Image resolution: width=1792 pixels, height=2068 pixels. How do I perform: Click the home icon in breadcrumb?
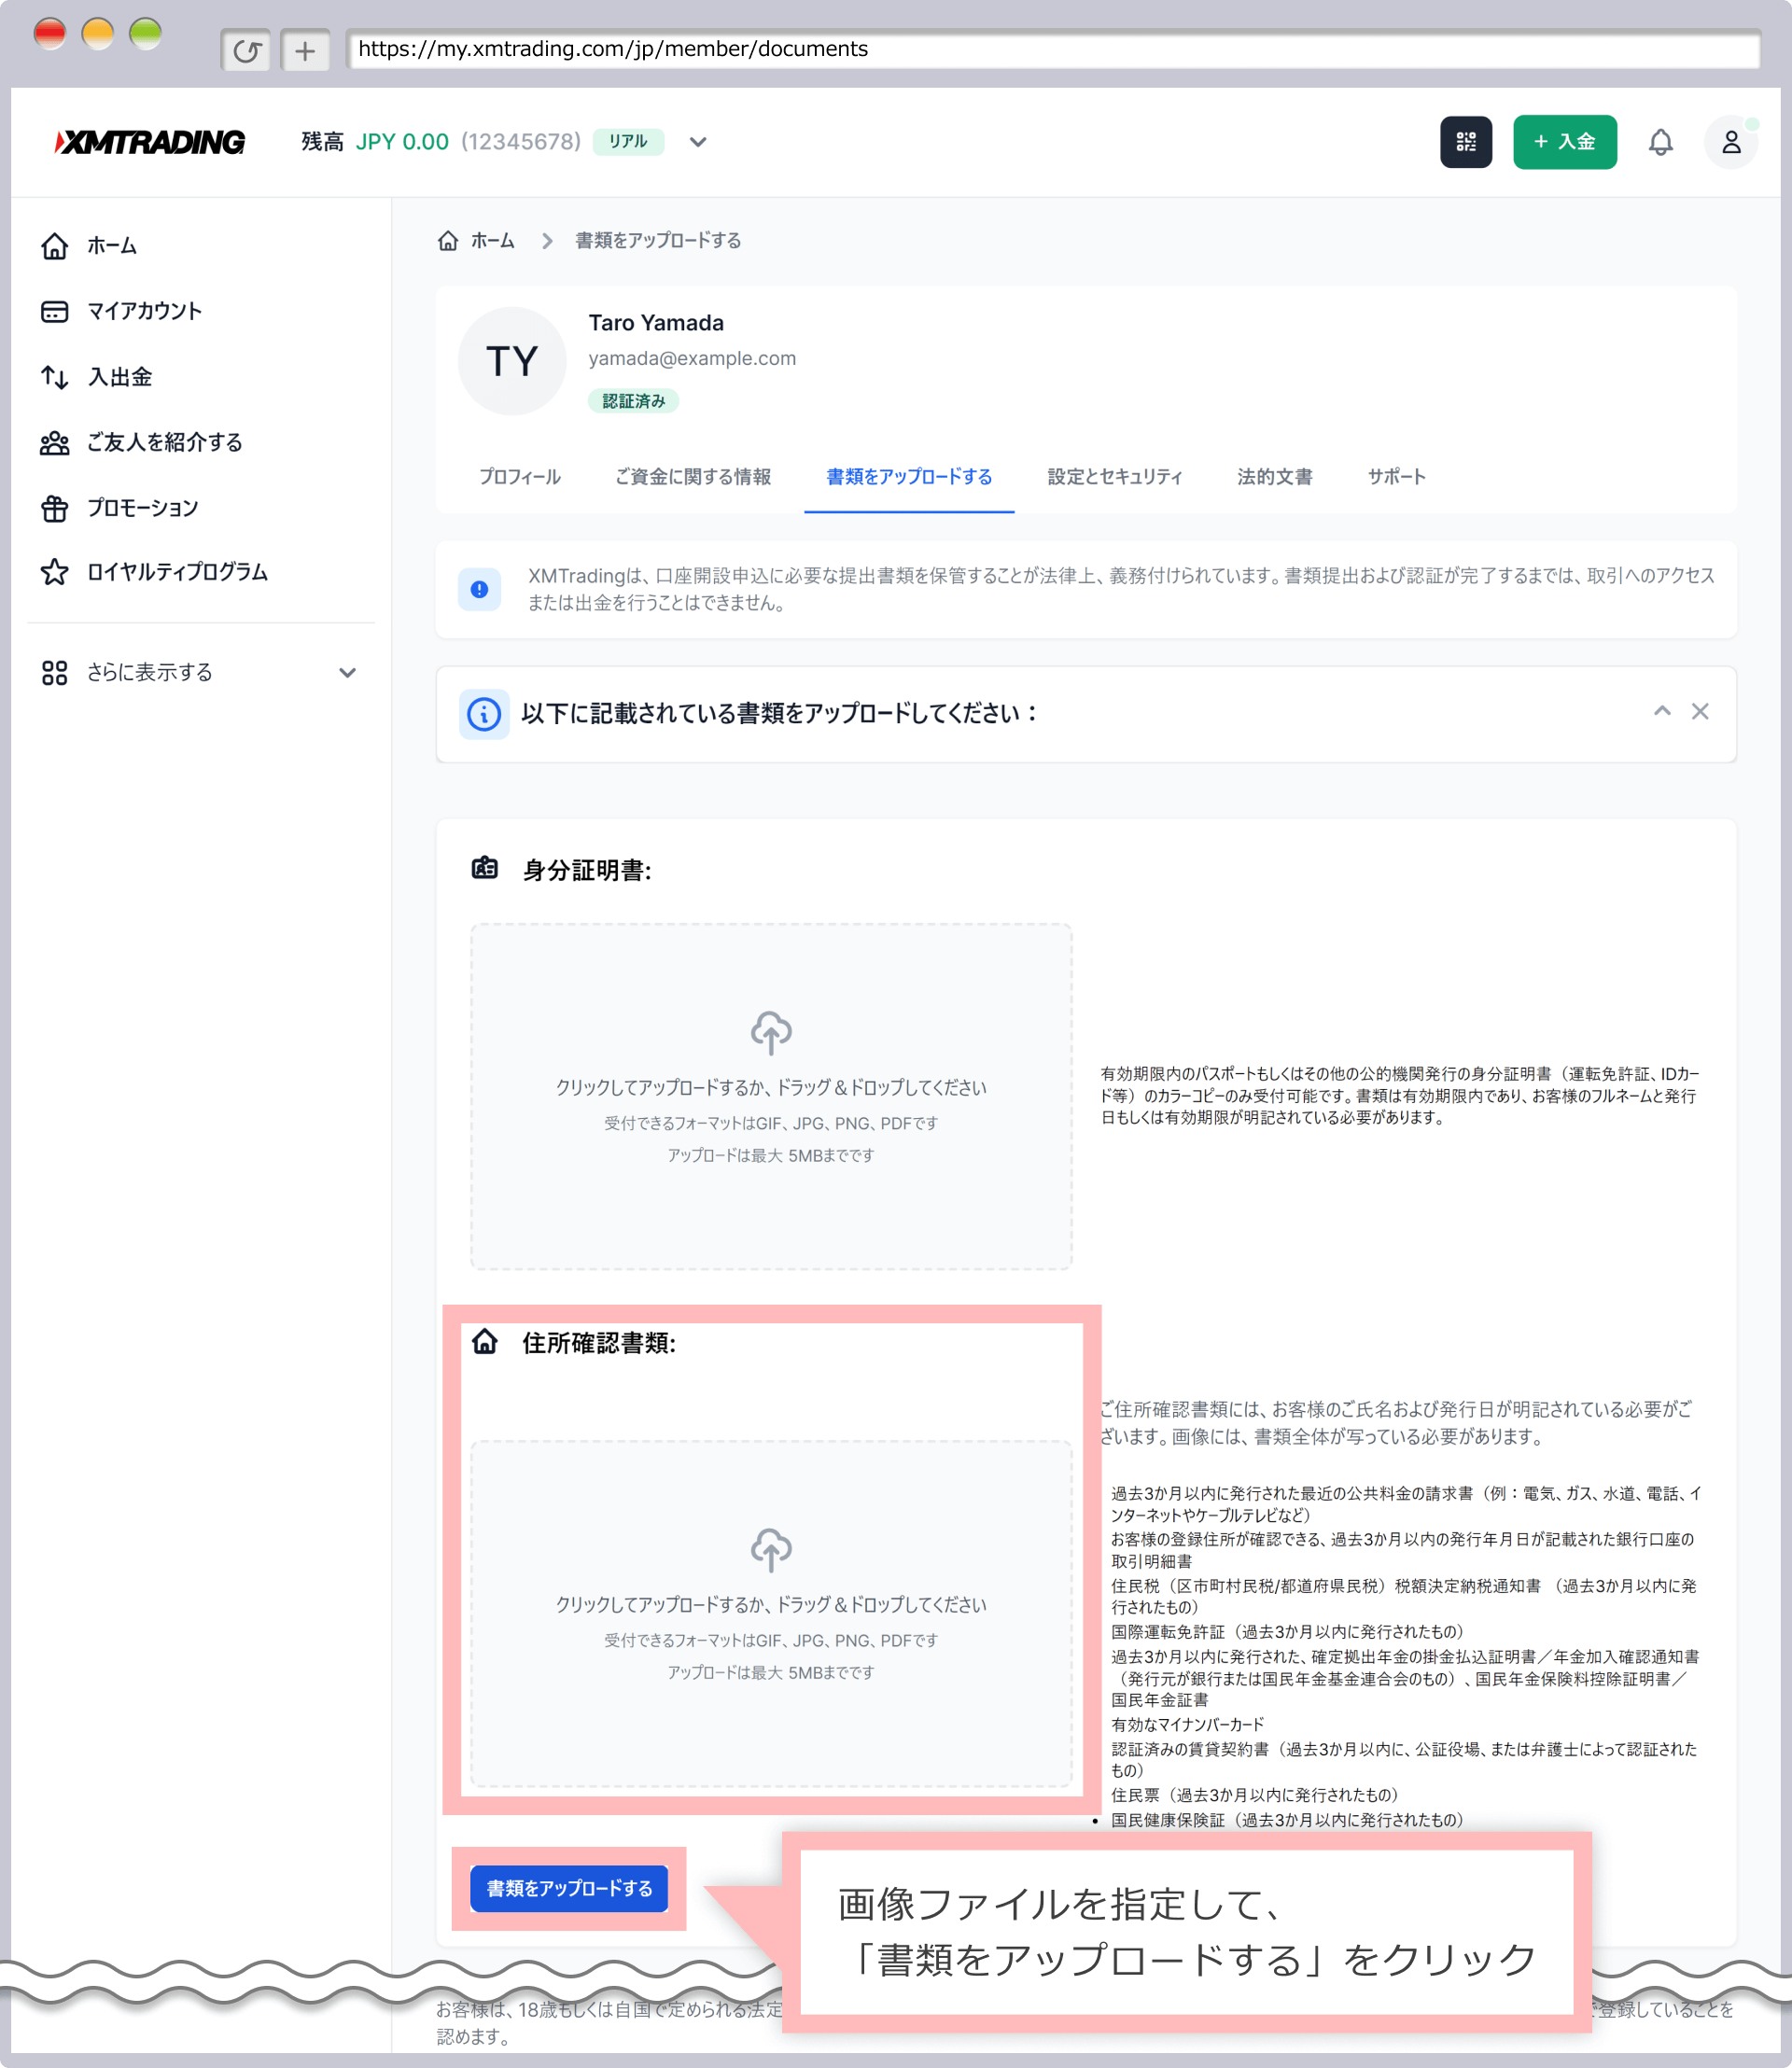tap(448, 241)
